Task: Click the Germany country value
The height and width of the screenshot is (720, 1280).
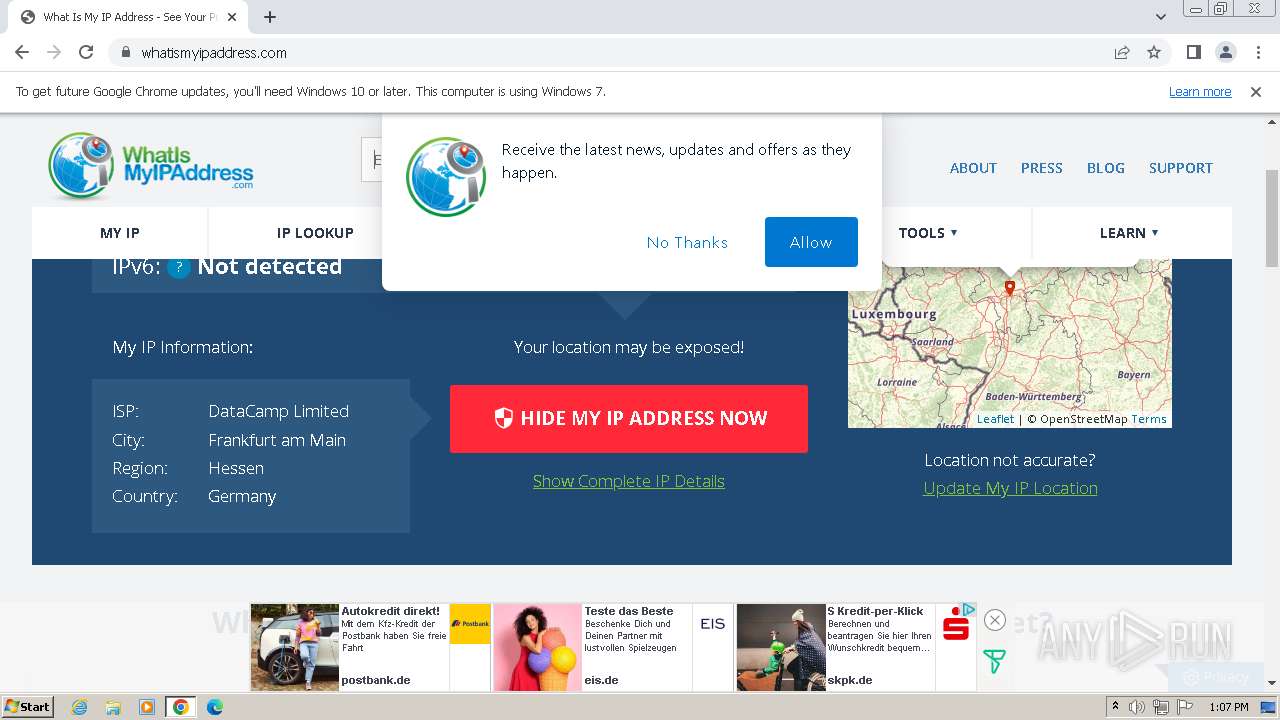Action: coord(242,496)
